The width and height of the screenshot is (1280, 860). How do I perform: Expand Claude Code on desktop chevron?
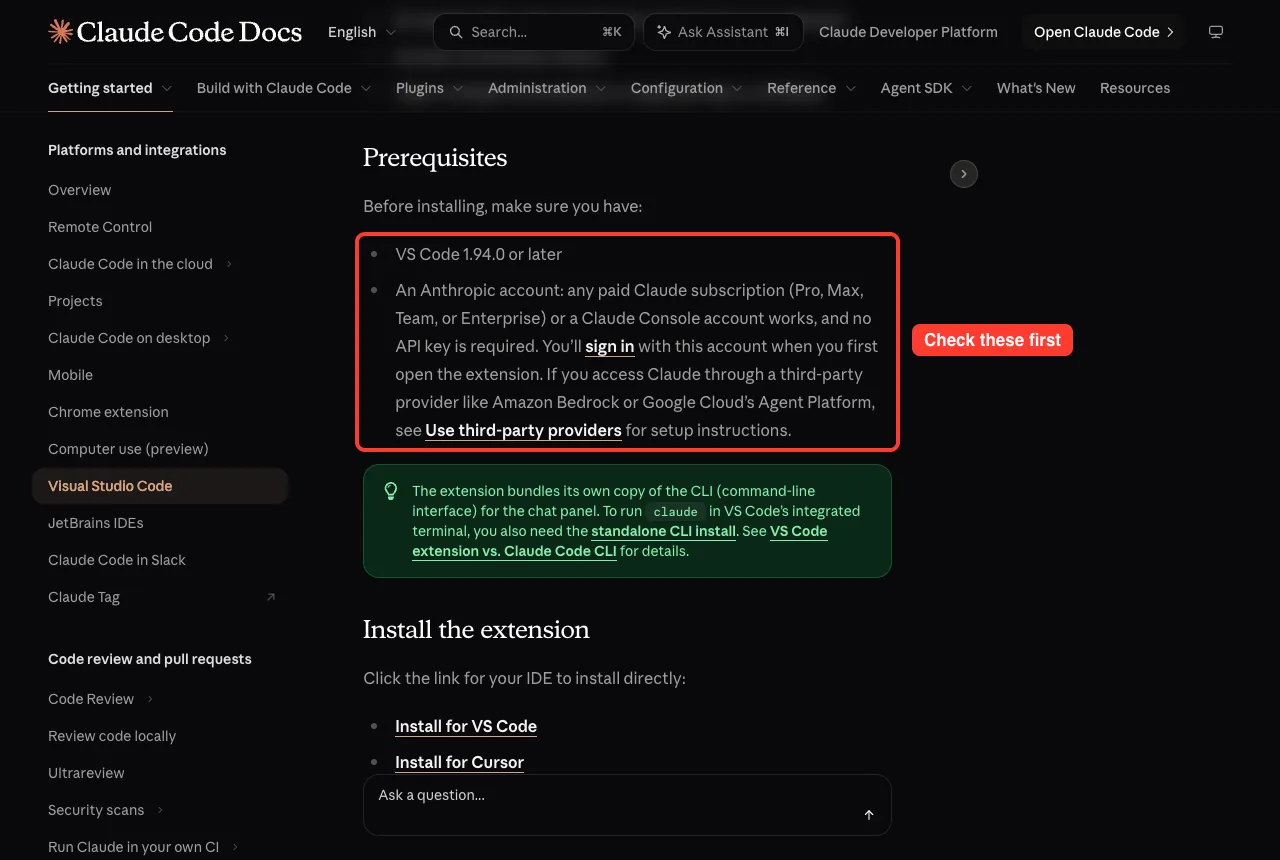(x=226, y=338)
